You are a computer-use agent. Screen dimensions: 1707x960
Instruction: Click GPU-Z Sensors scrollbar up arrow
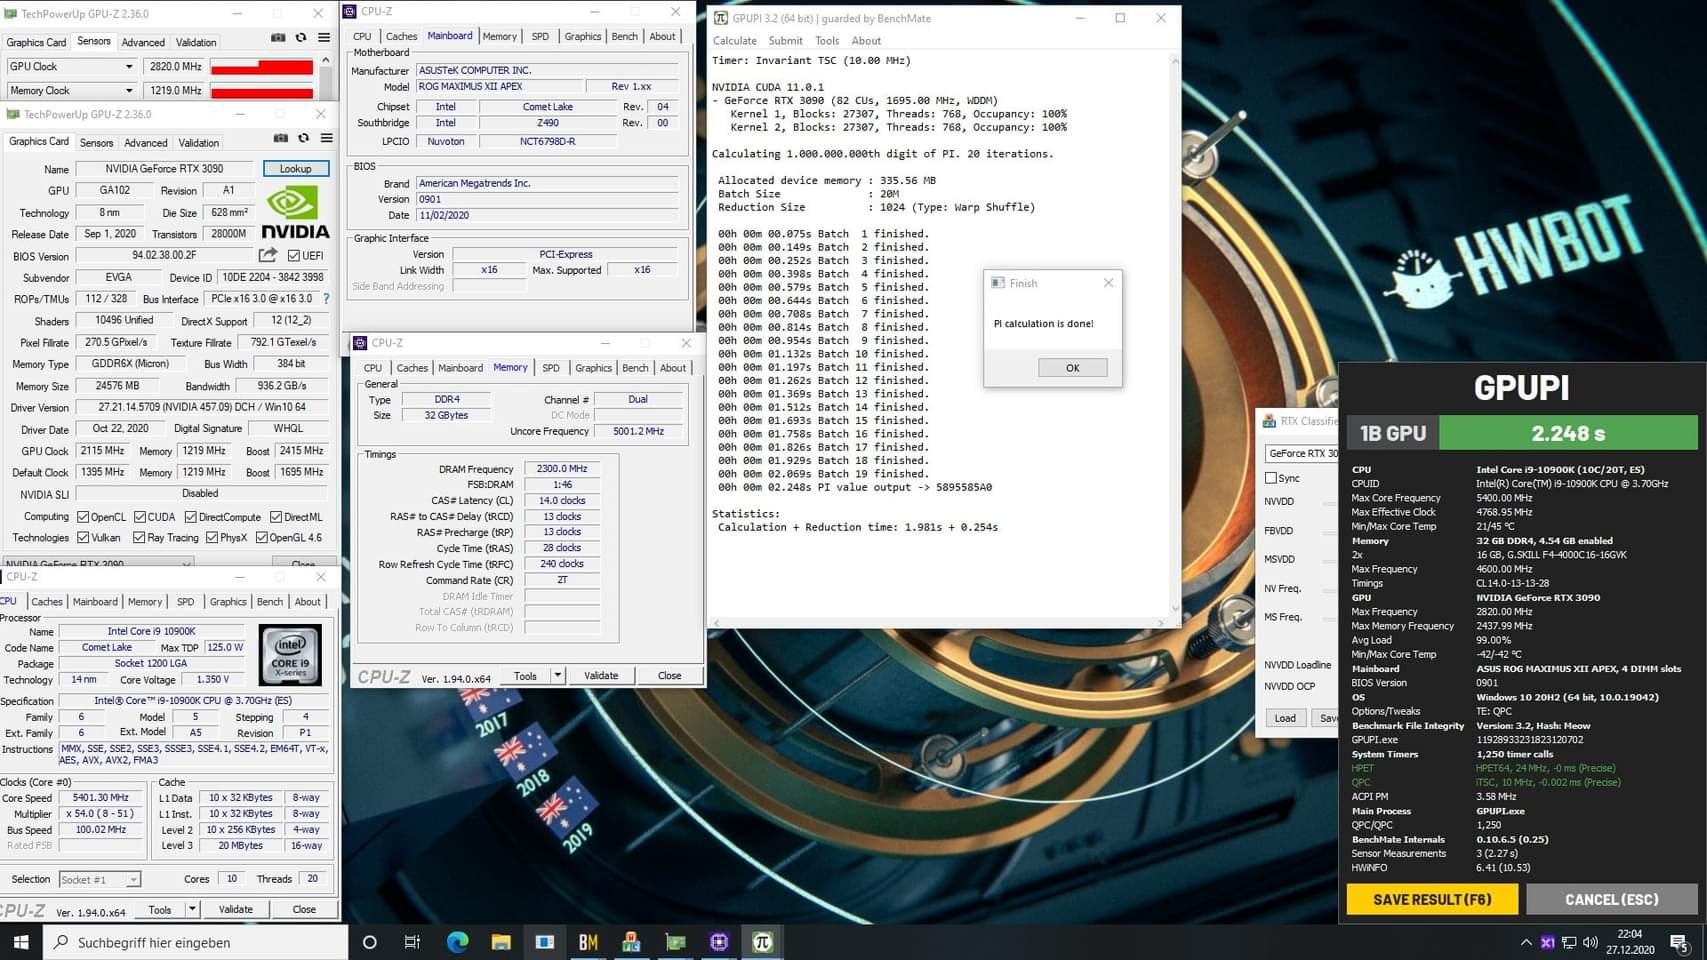[325, 61]
